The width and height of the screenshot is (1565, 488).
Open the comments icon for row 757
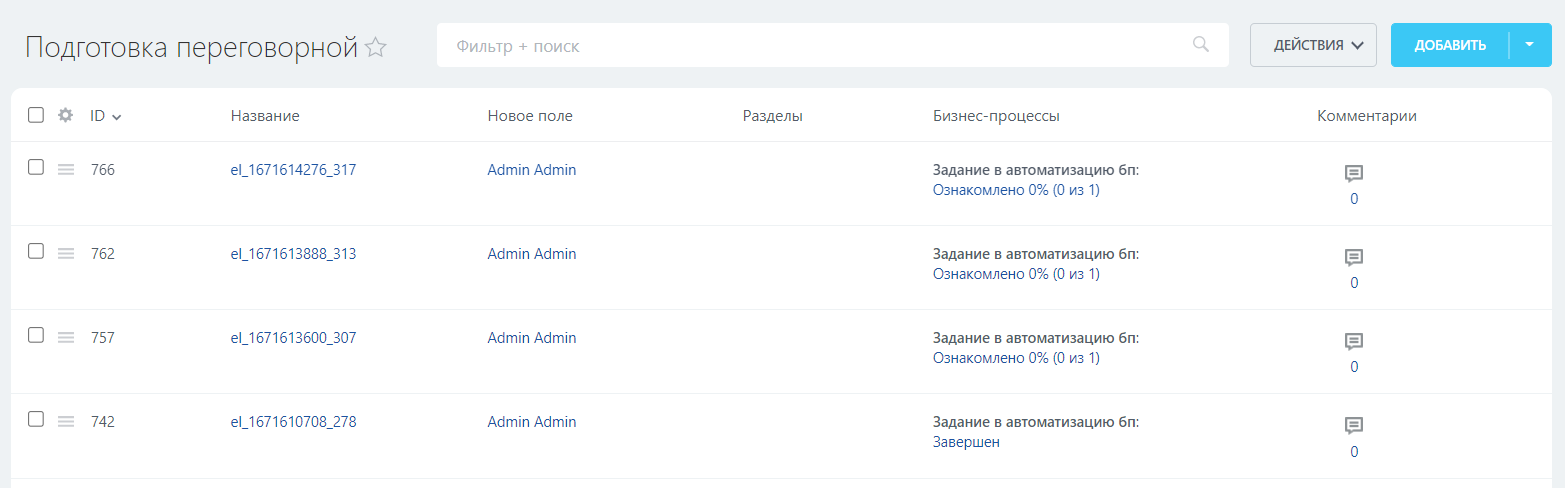pyautogui.click(x=1354, y=342)
